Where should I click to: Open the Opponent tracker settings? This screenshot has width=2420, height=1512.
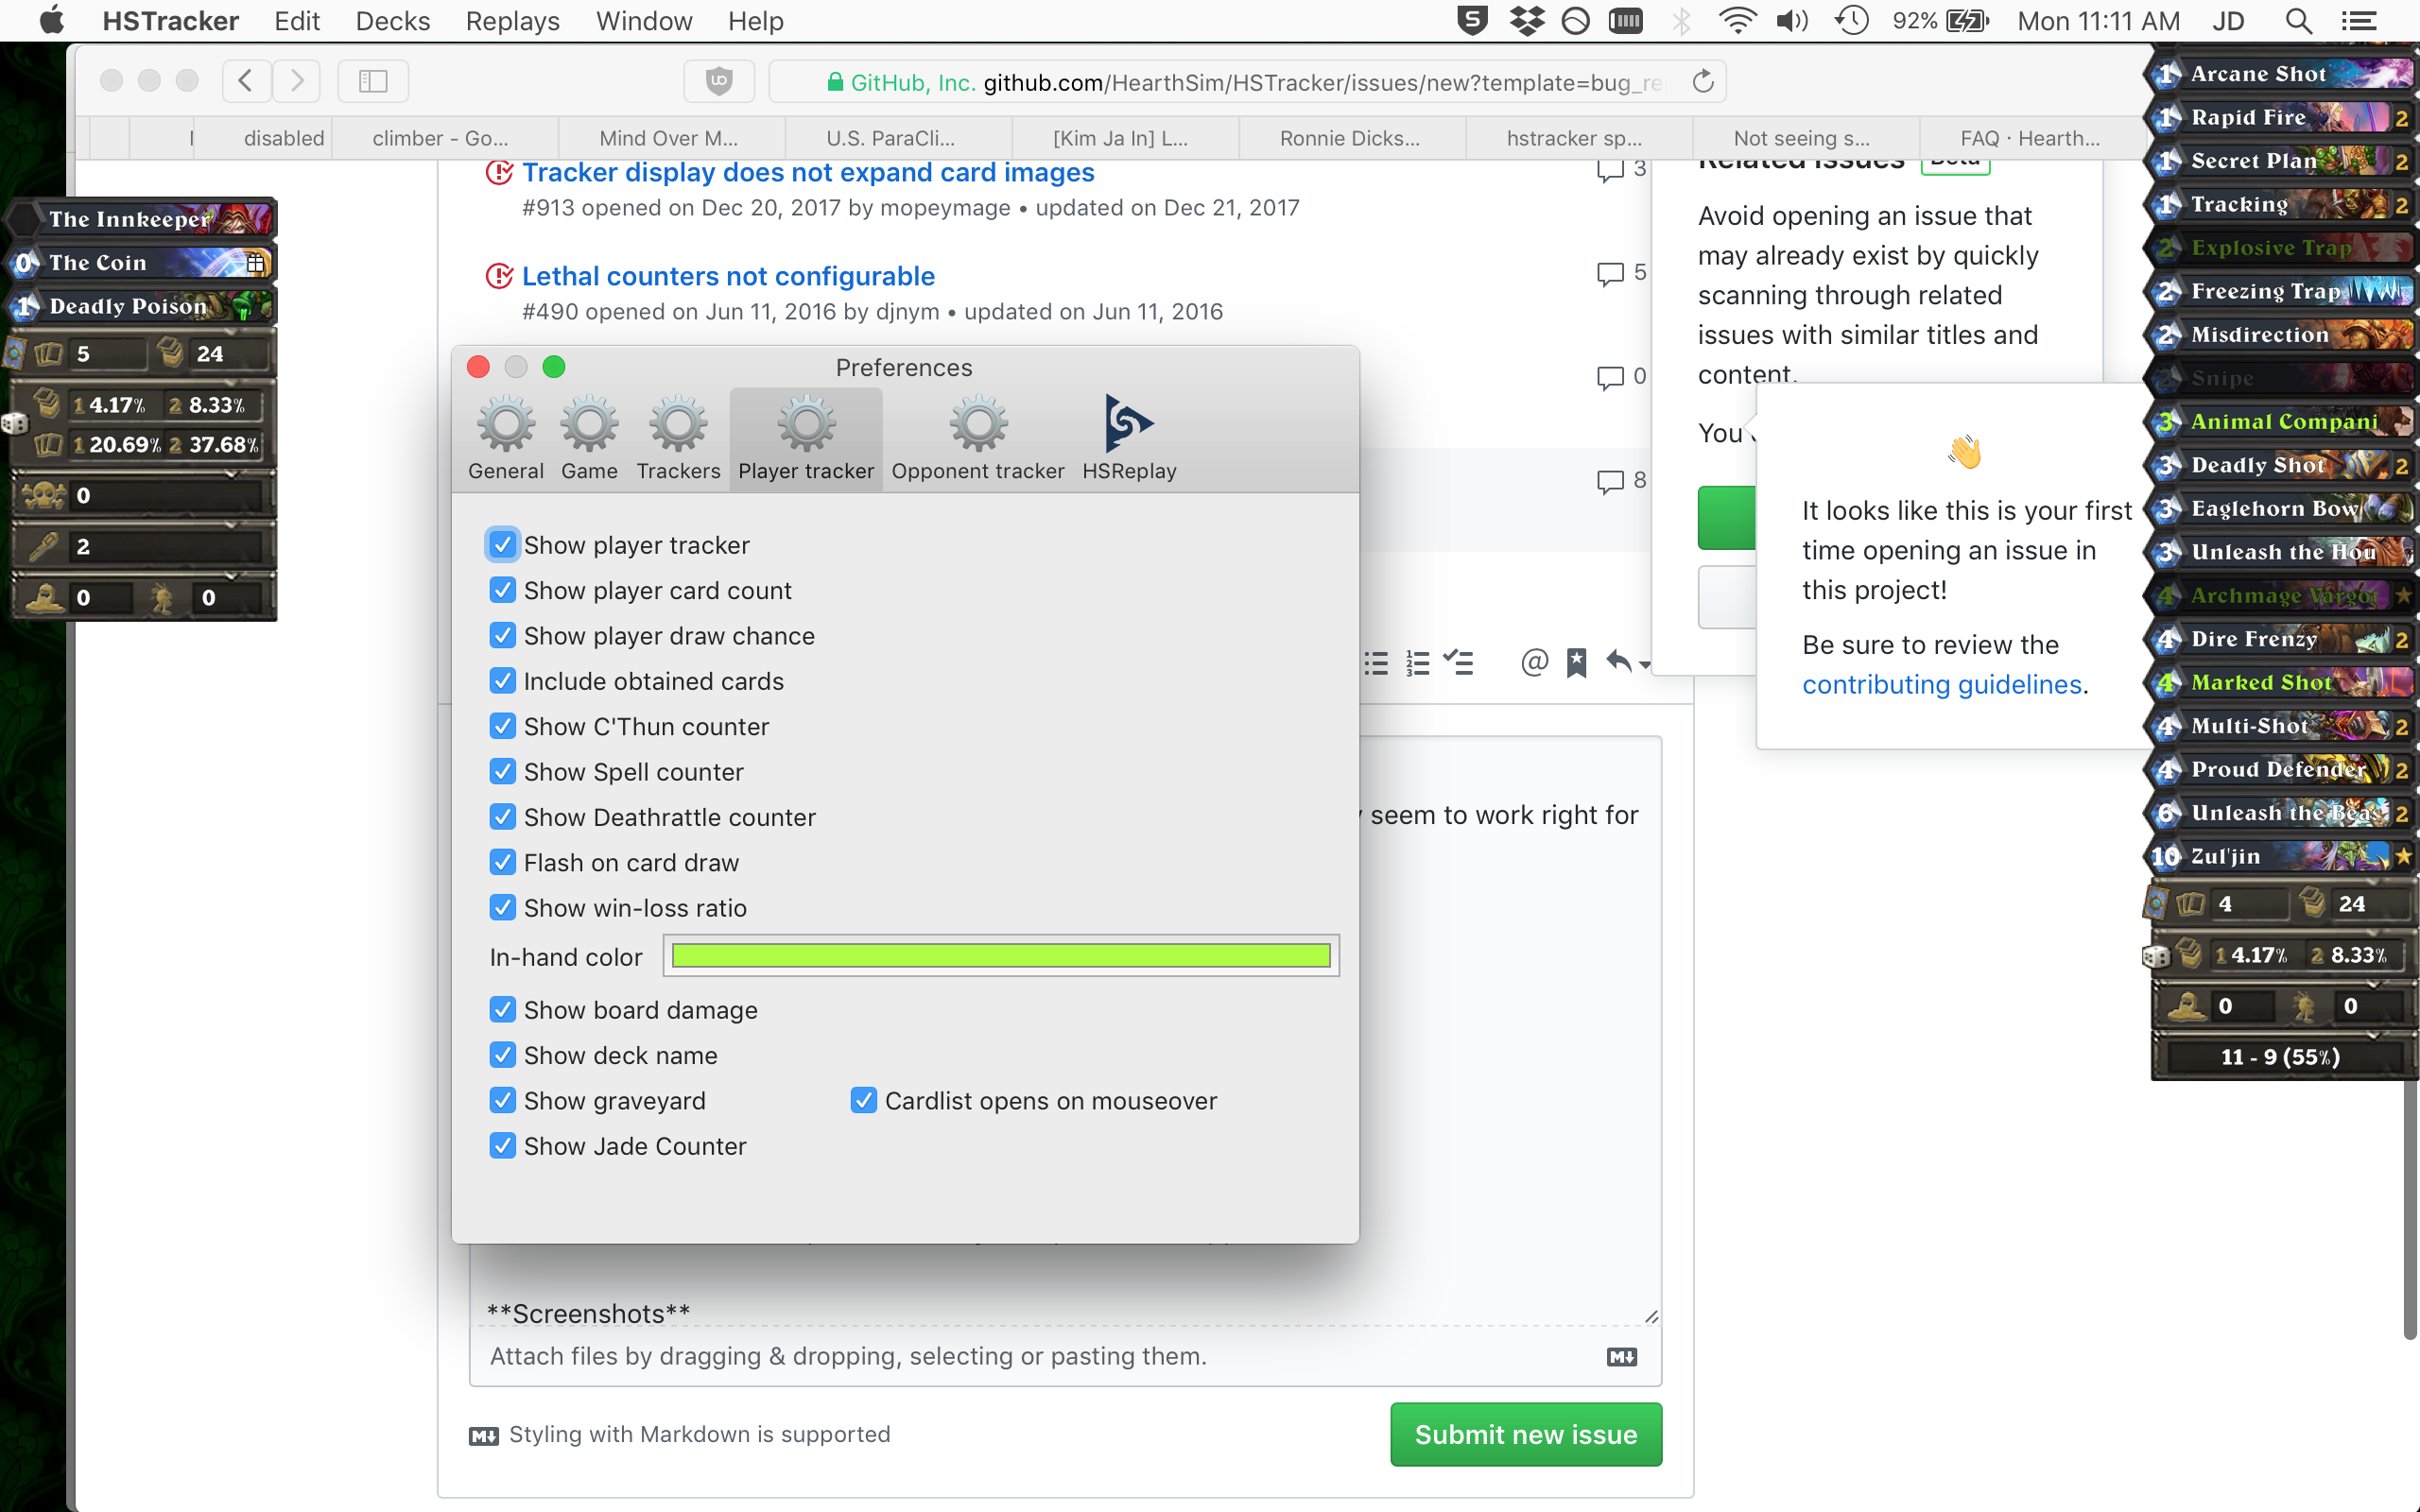(x=978, y=437)
